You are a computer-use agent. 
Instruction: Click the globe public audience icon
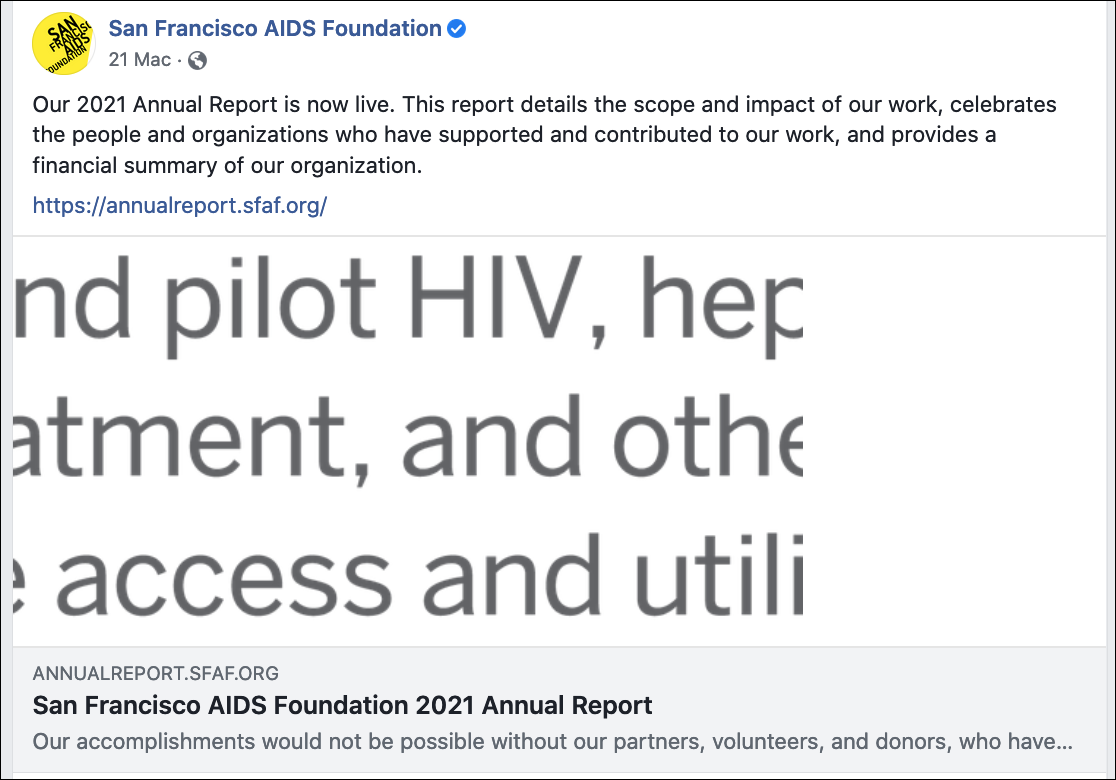(197, 60)
